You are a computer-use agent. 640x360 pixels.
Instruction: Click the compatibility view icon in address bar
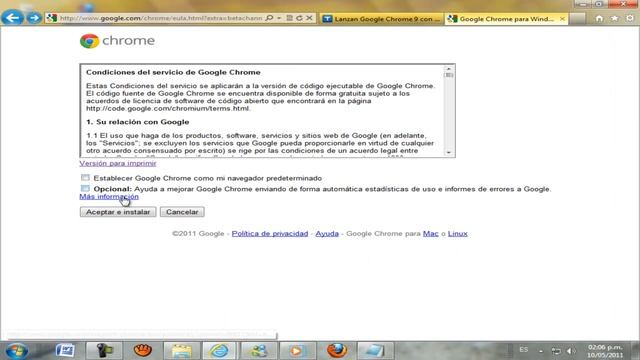point(289,18)
